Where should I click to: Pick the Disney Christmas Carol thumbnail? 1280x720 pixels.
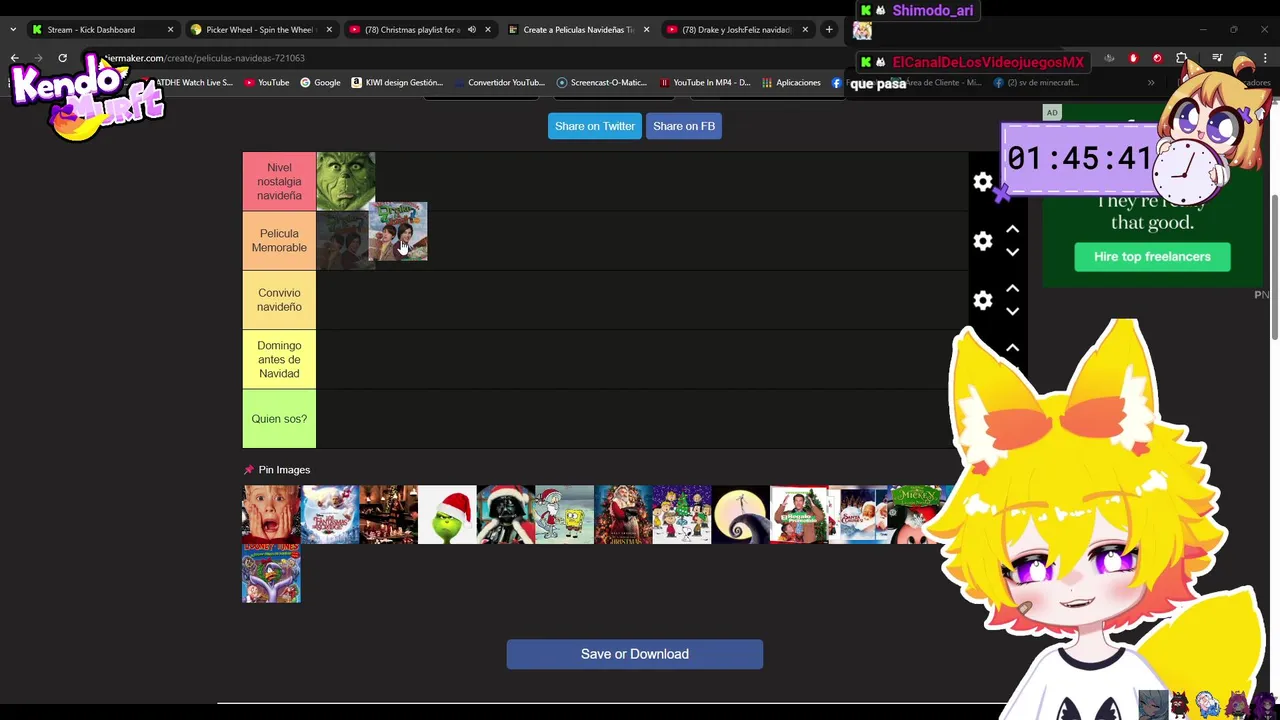click(x=330, y=515)
